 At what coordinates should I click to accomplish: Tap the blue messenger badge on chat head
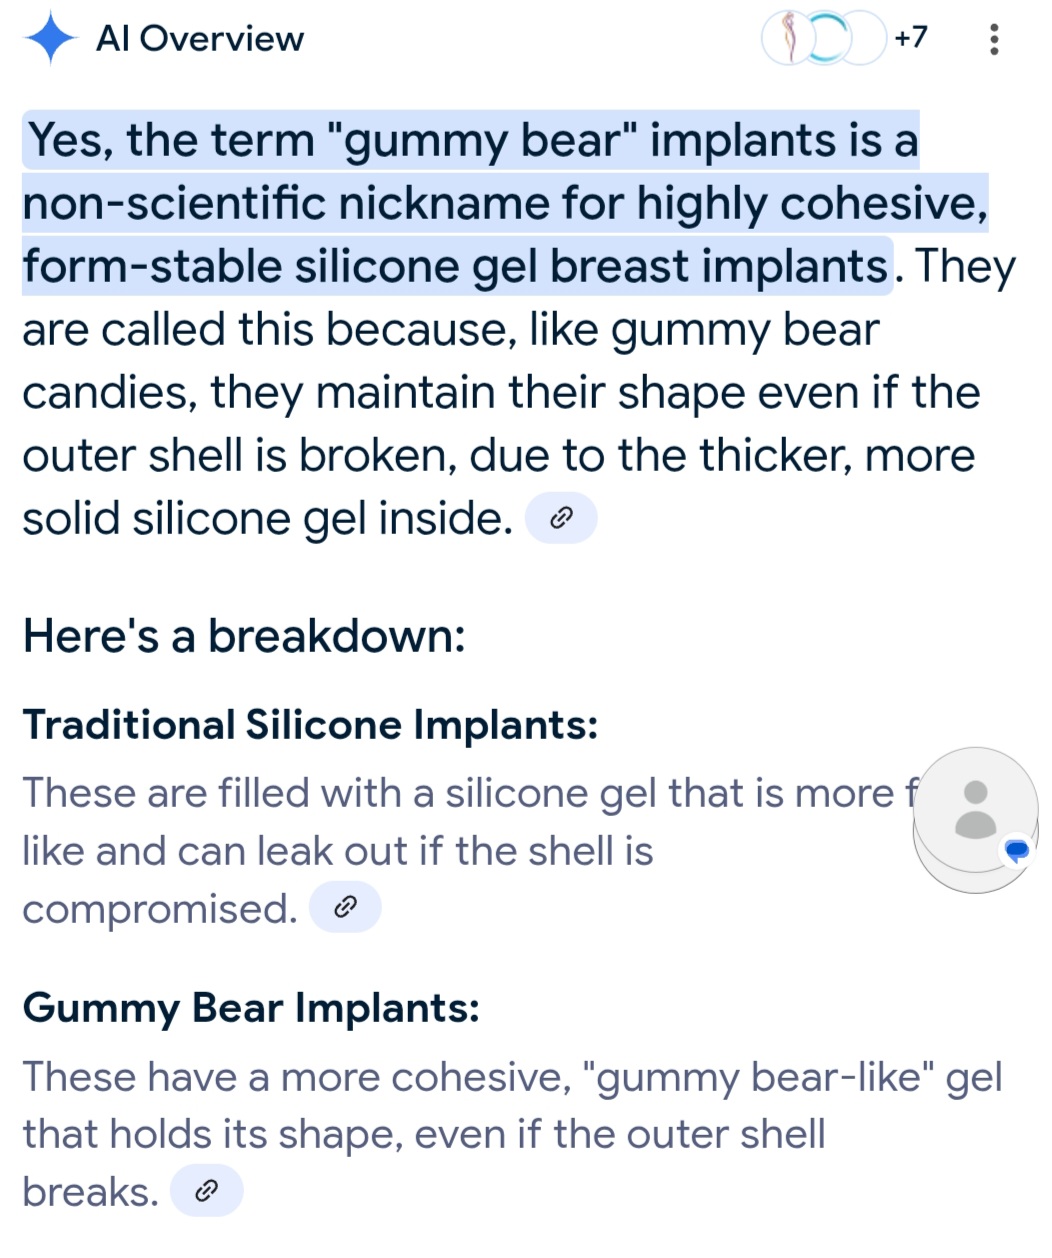coord(1017,852)
